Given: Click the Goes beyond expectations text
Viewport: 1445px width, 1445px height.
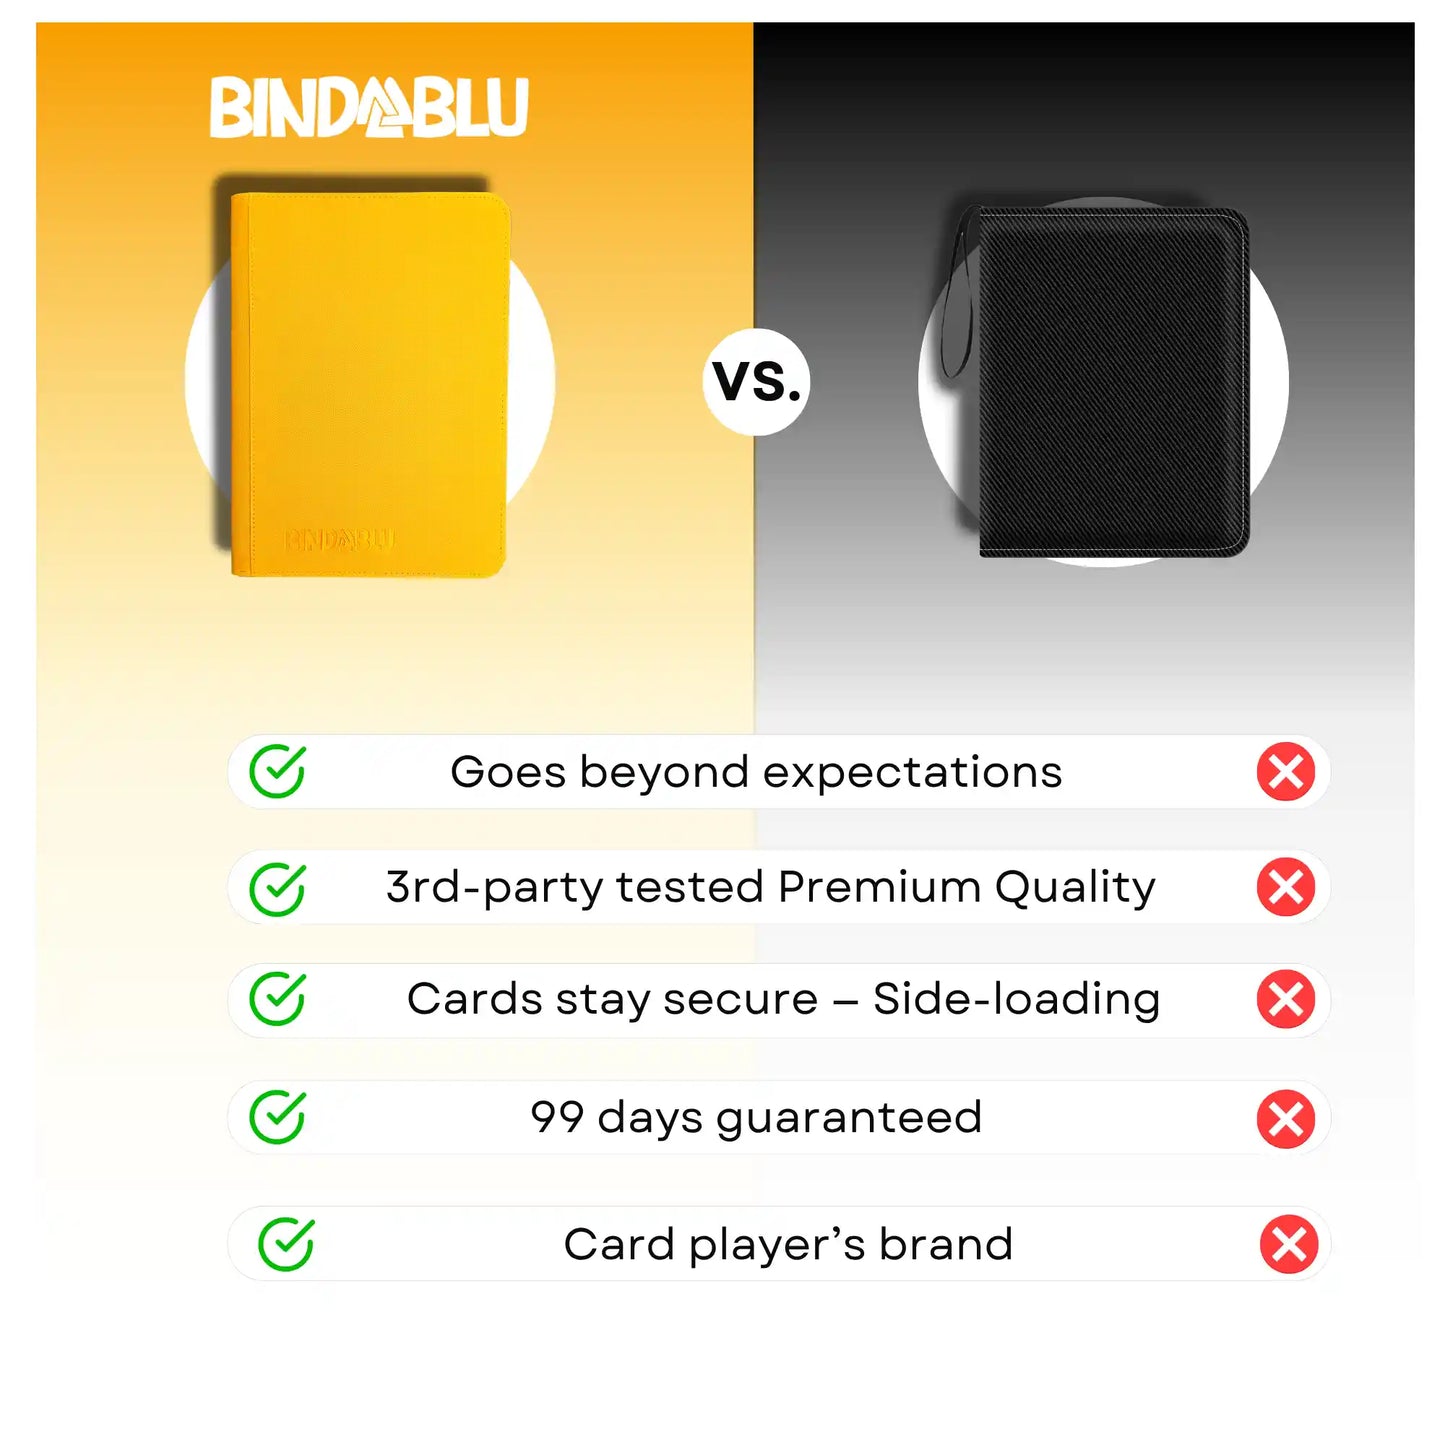Looking at the screenshot, I should (756, 772).
